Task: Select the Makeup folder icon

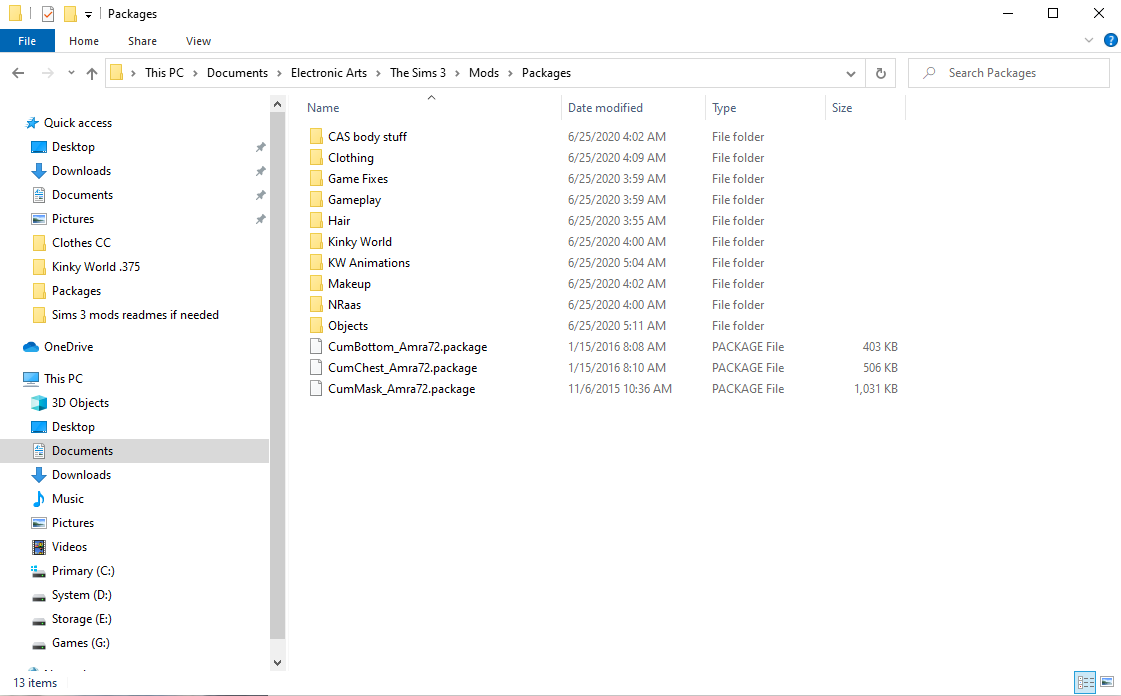Action: [x=316, y=284]
